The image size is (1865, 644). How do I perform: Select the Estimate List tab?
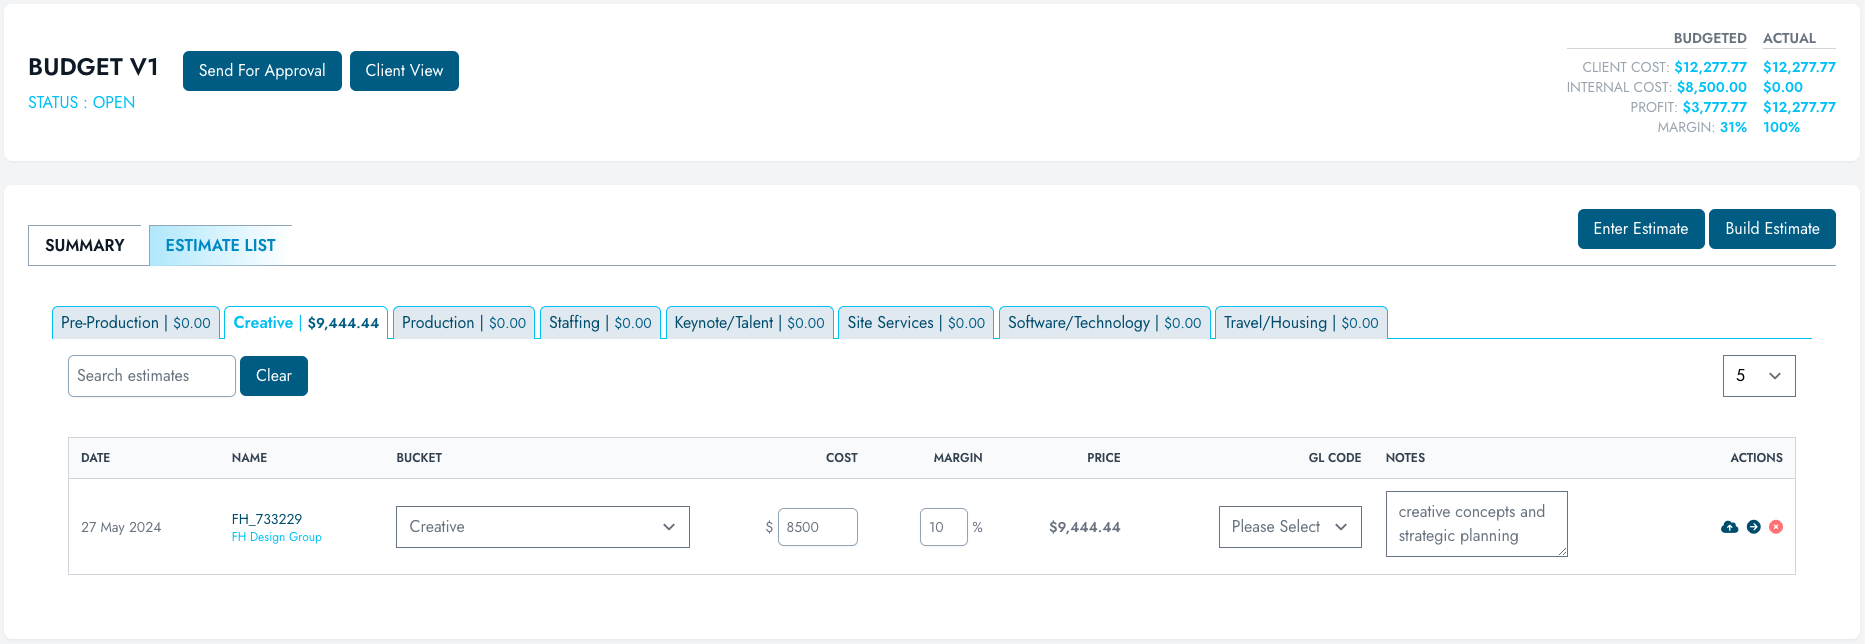pos(220,246)
